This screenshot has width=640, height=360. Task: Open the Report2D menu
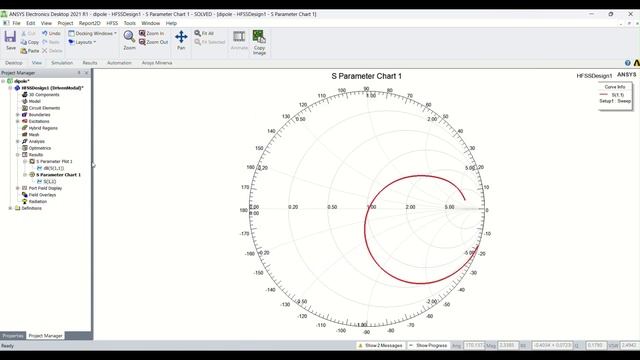89,23
